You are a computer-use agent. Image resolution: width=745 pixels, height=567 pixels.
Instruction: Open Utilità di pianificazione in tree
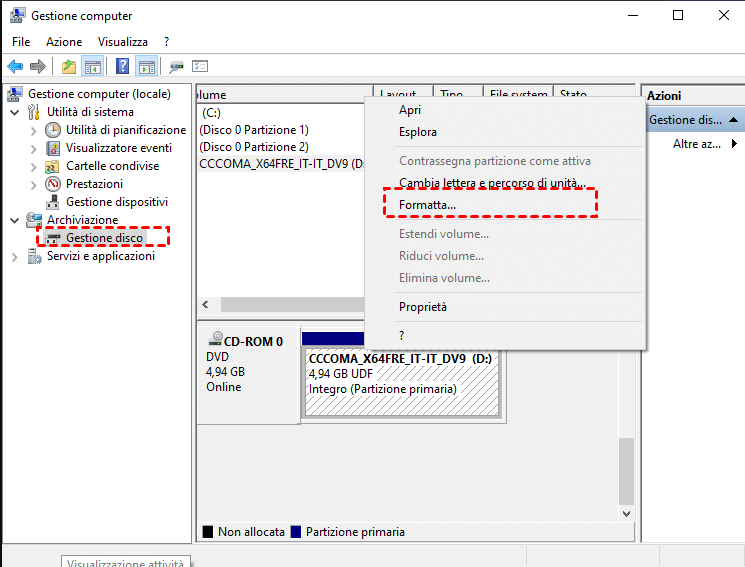tap(125, 130)
